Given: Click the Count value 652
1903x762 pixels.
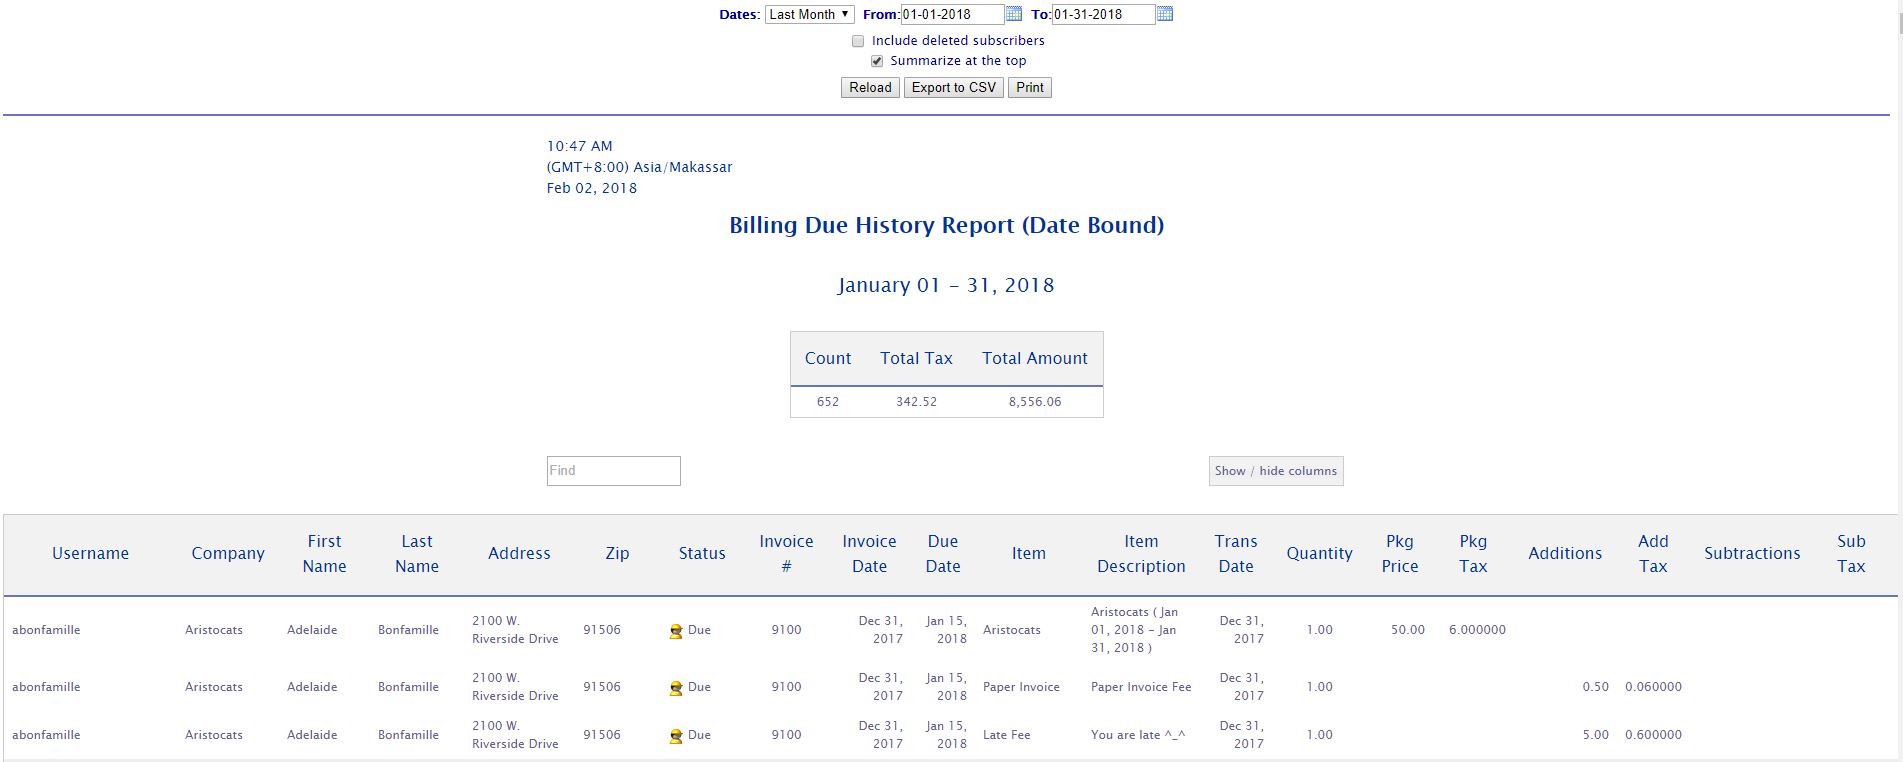Looking at the screenshot, I should 828,402.
